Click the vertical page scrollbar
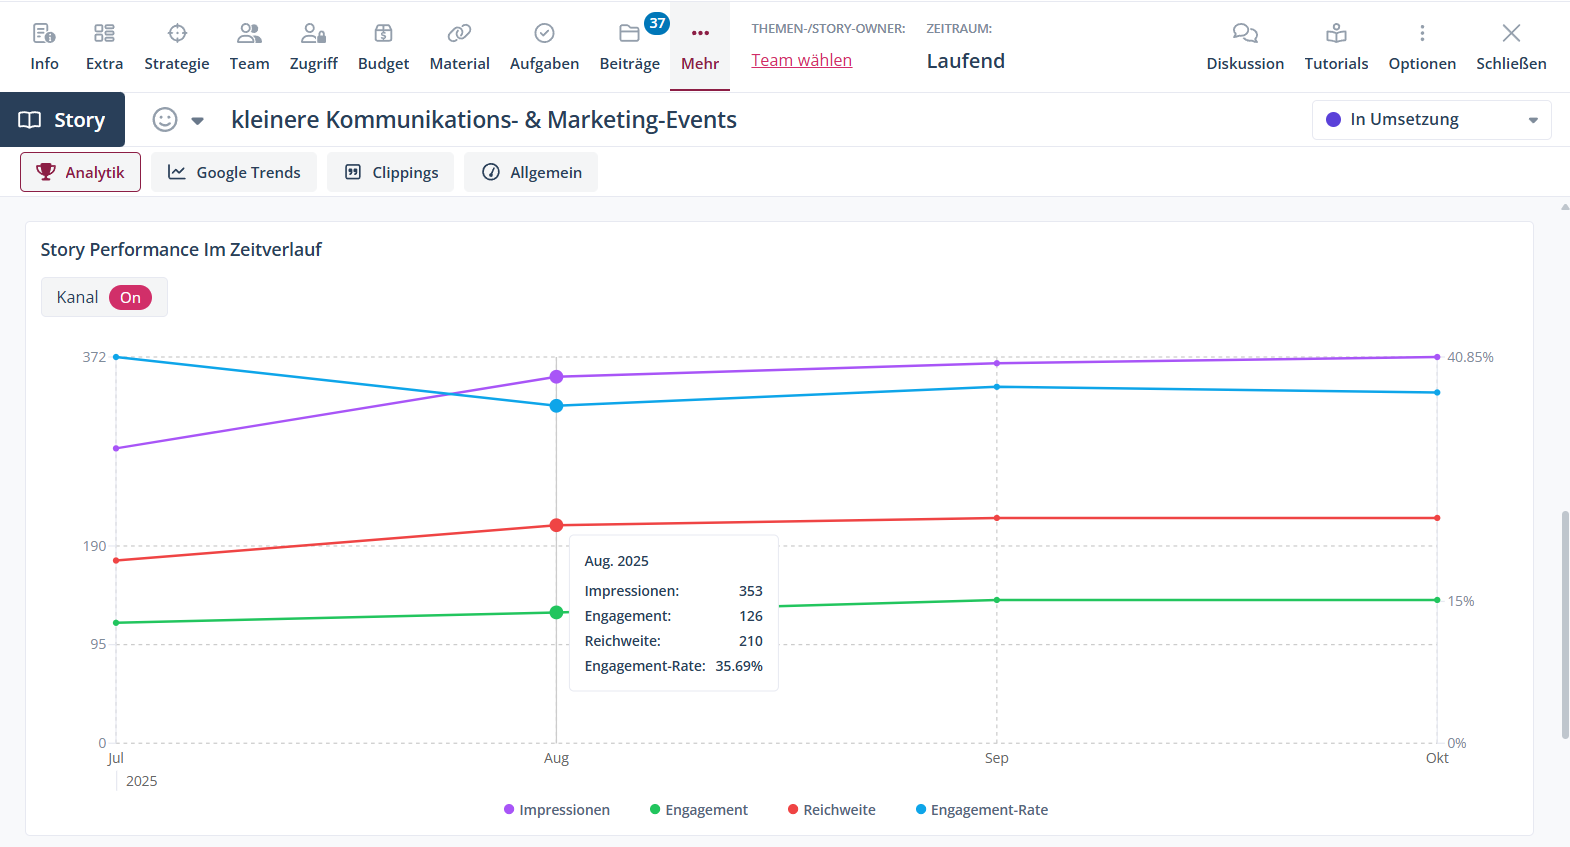 click(1564, 624)
